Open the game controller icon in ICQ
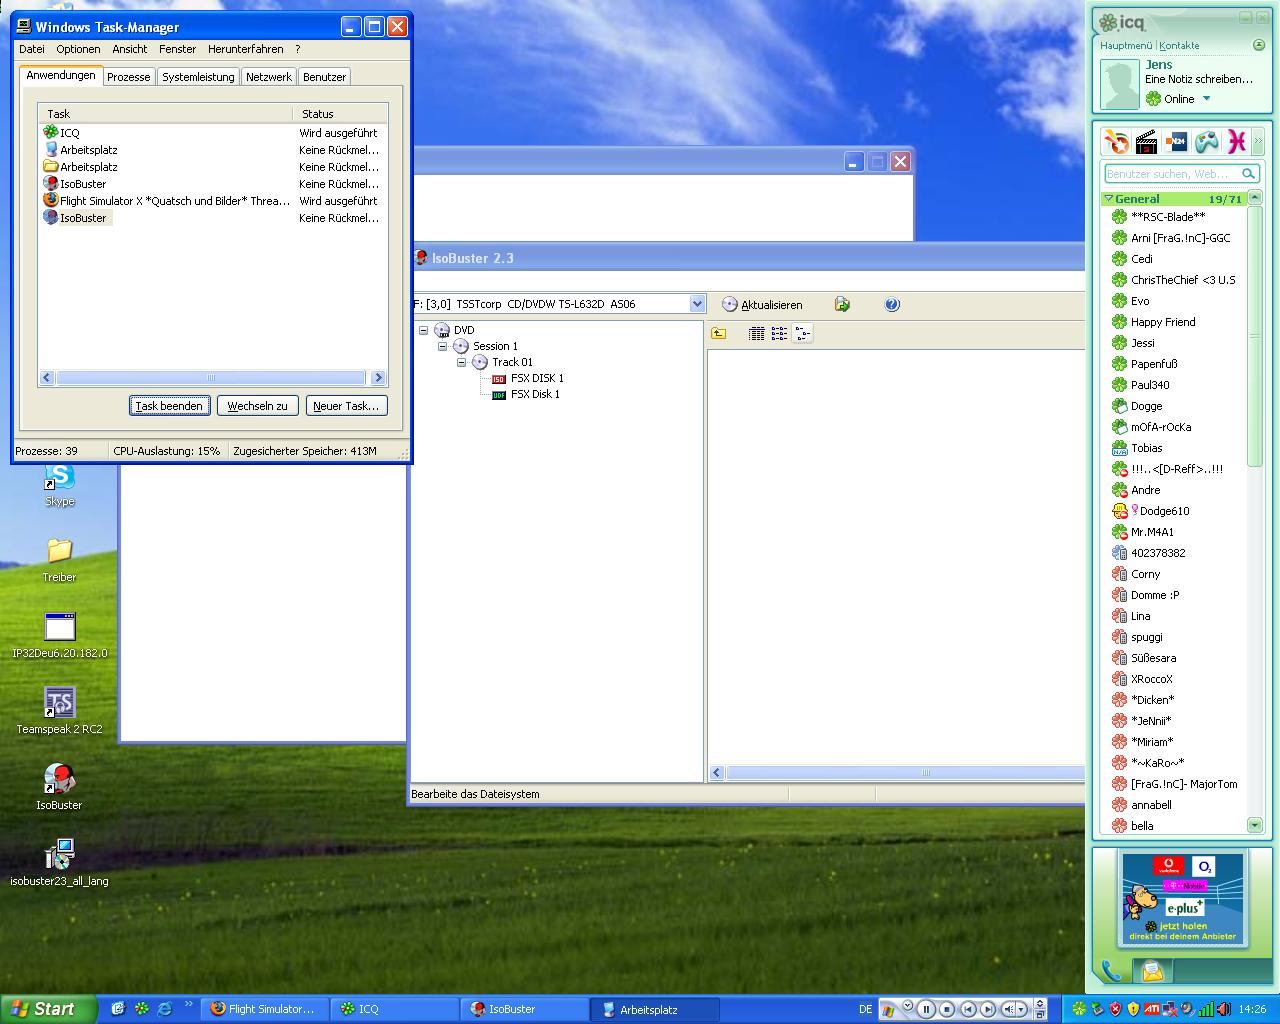The height and width of the screenshot is (1024, 1280). coord(1207,142)
